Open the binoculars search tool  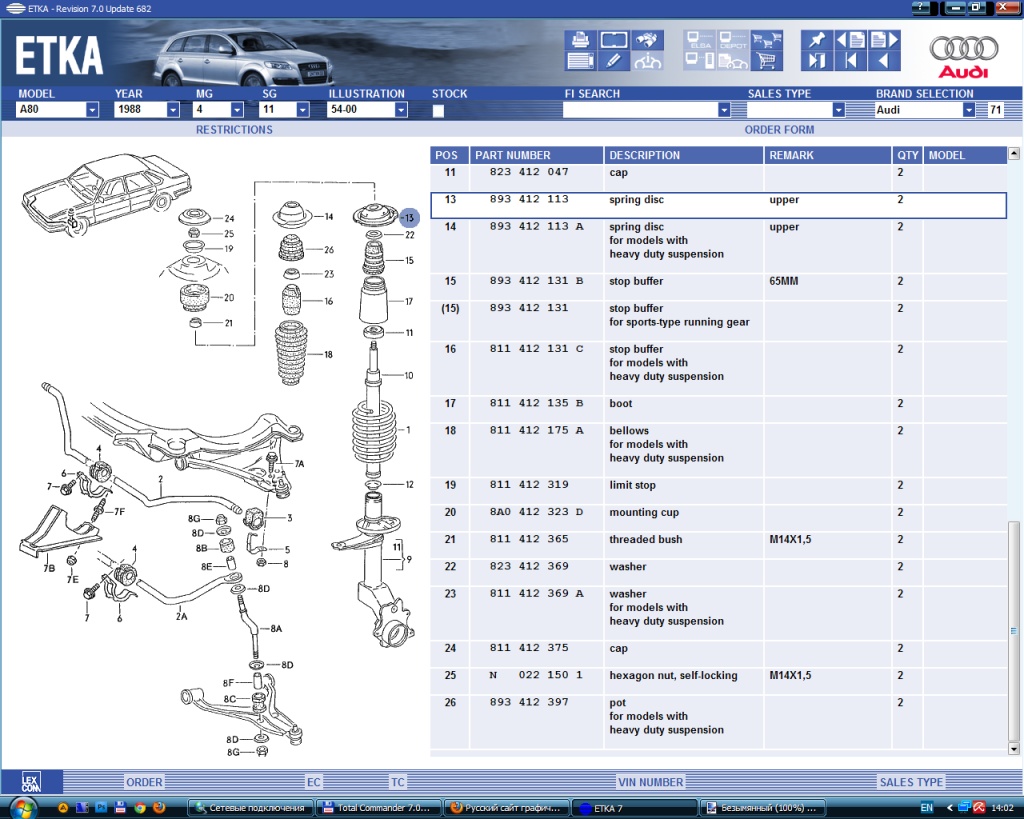(647, 40)
